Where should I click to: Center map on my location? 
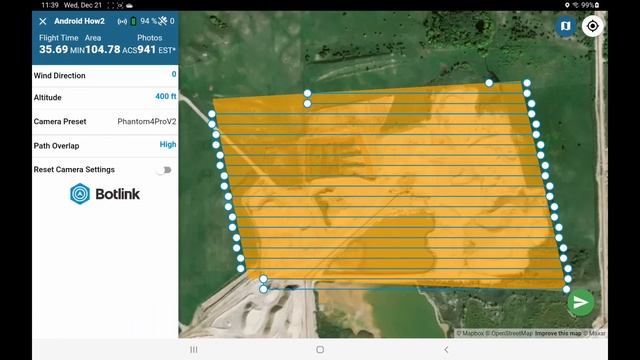pyautogui.click(x=592, y=26)
